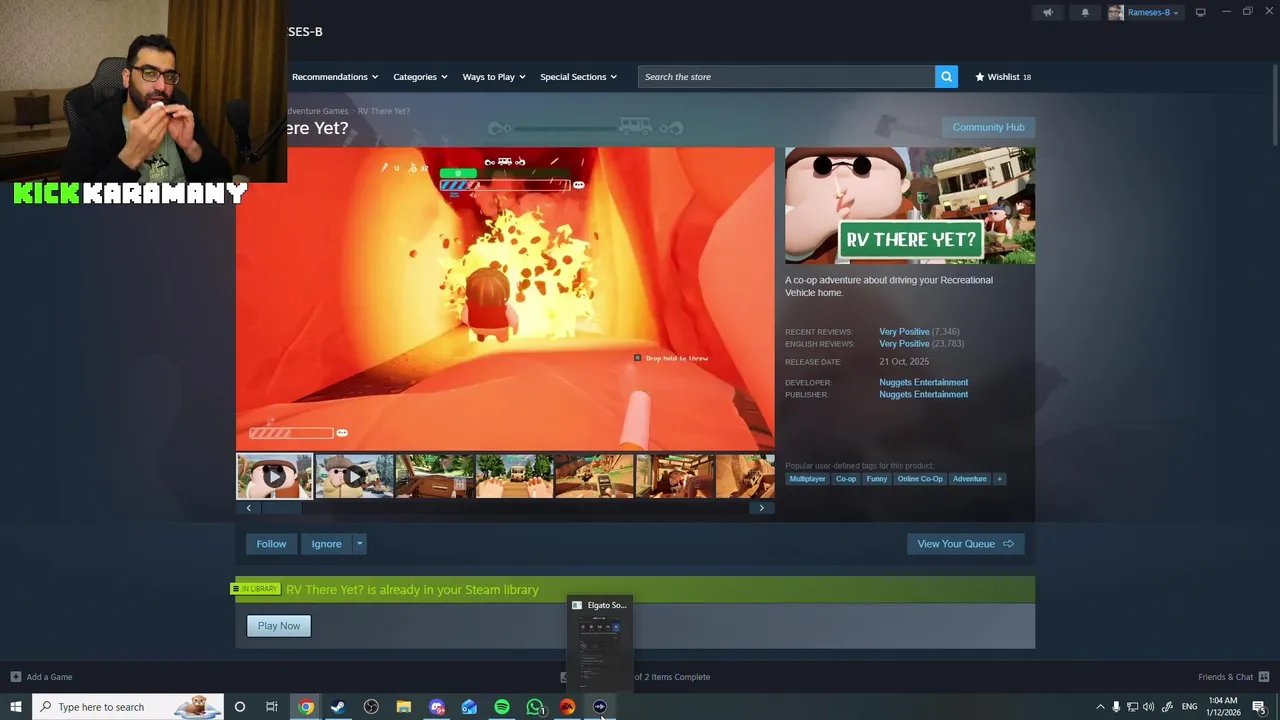1280x720 pixels.
Task: Open the Rameses-B account dropdown
Action: coord(1144,12)
